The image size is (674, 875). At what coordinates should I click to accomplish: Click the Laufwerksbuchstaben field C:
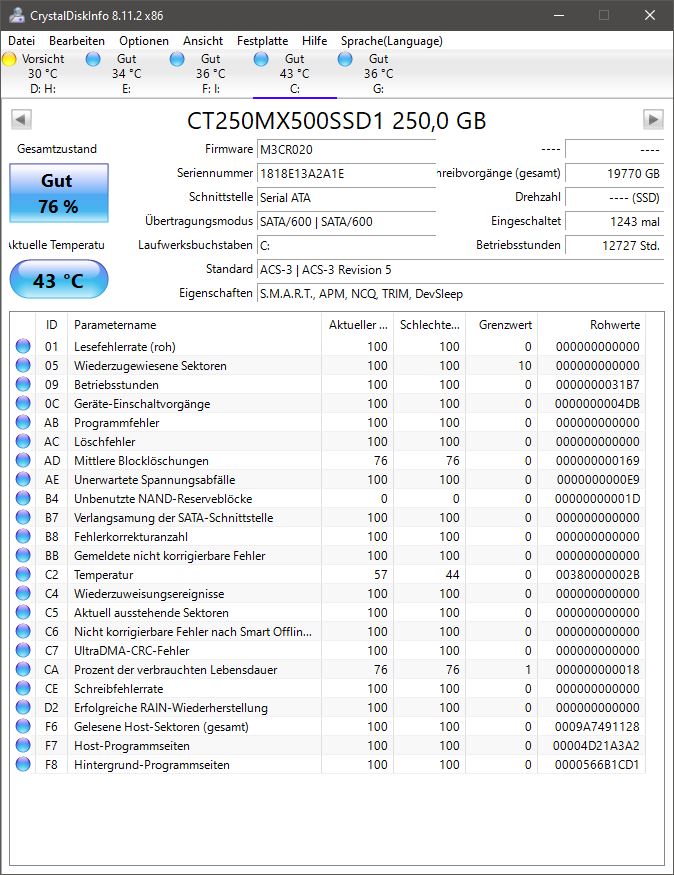[346, 246]
